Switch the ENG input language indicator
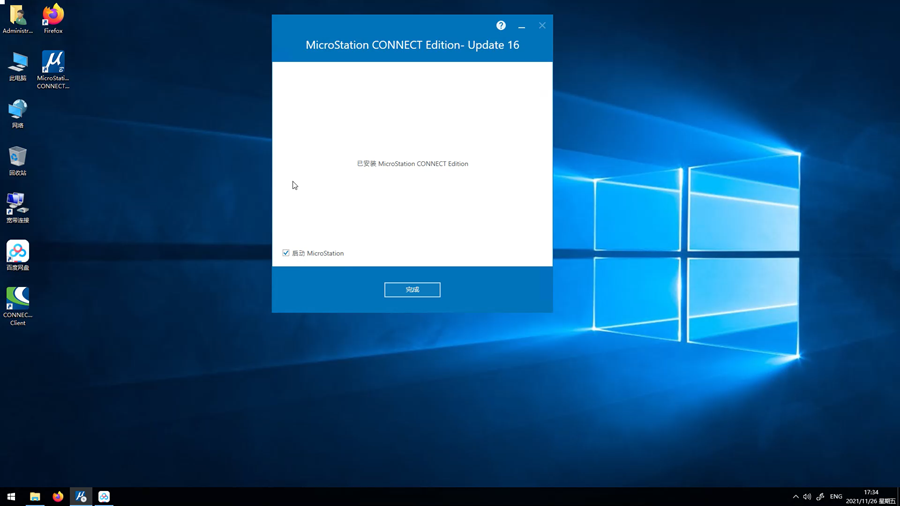This screenshot has height=506, width=900. click(836, 497)
